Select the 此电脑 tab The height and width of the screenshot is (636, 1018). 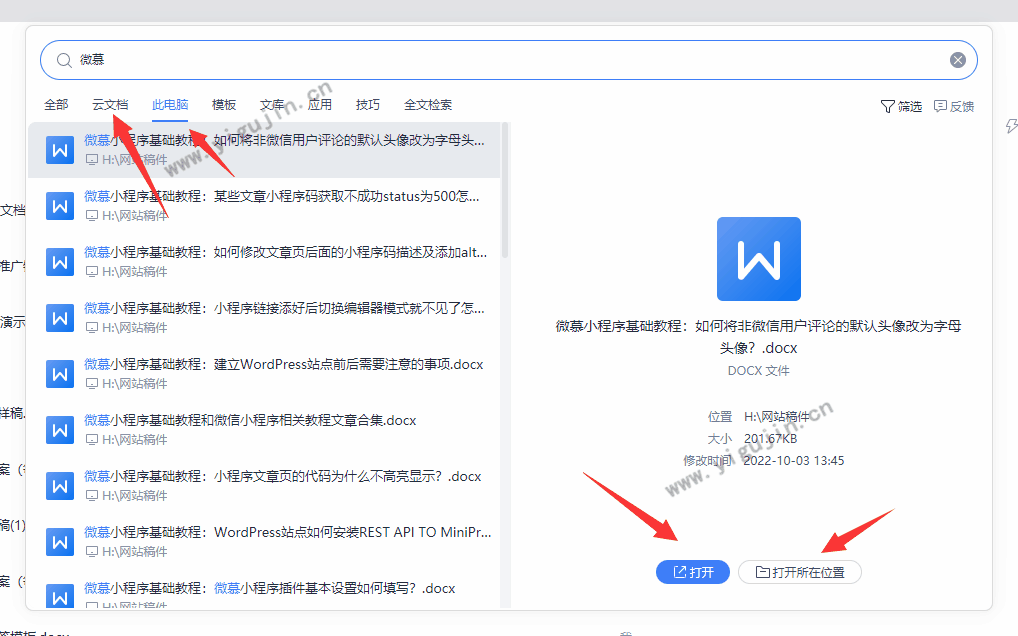pos(170,104)
